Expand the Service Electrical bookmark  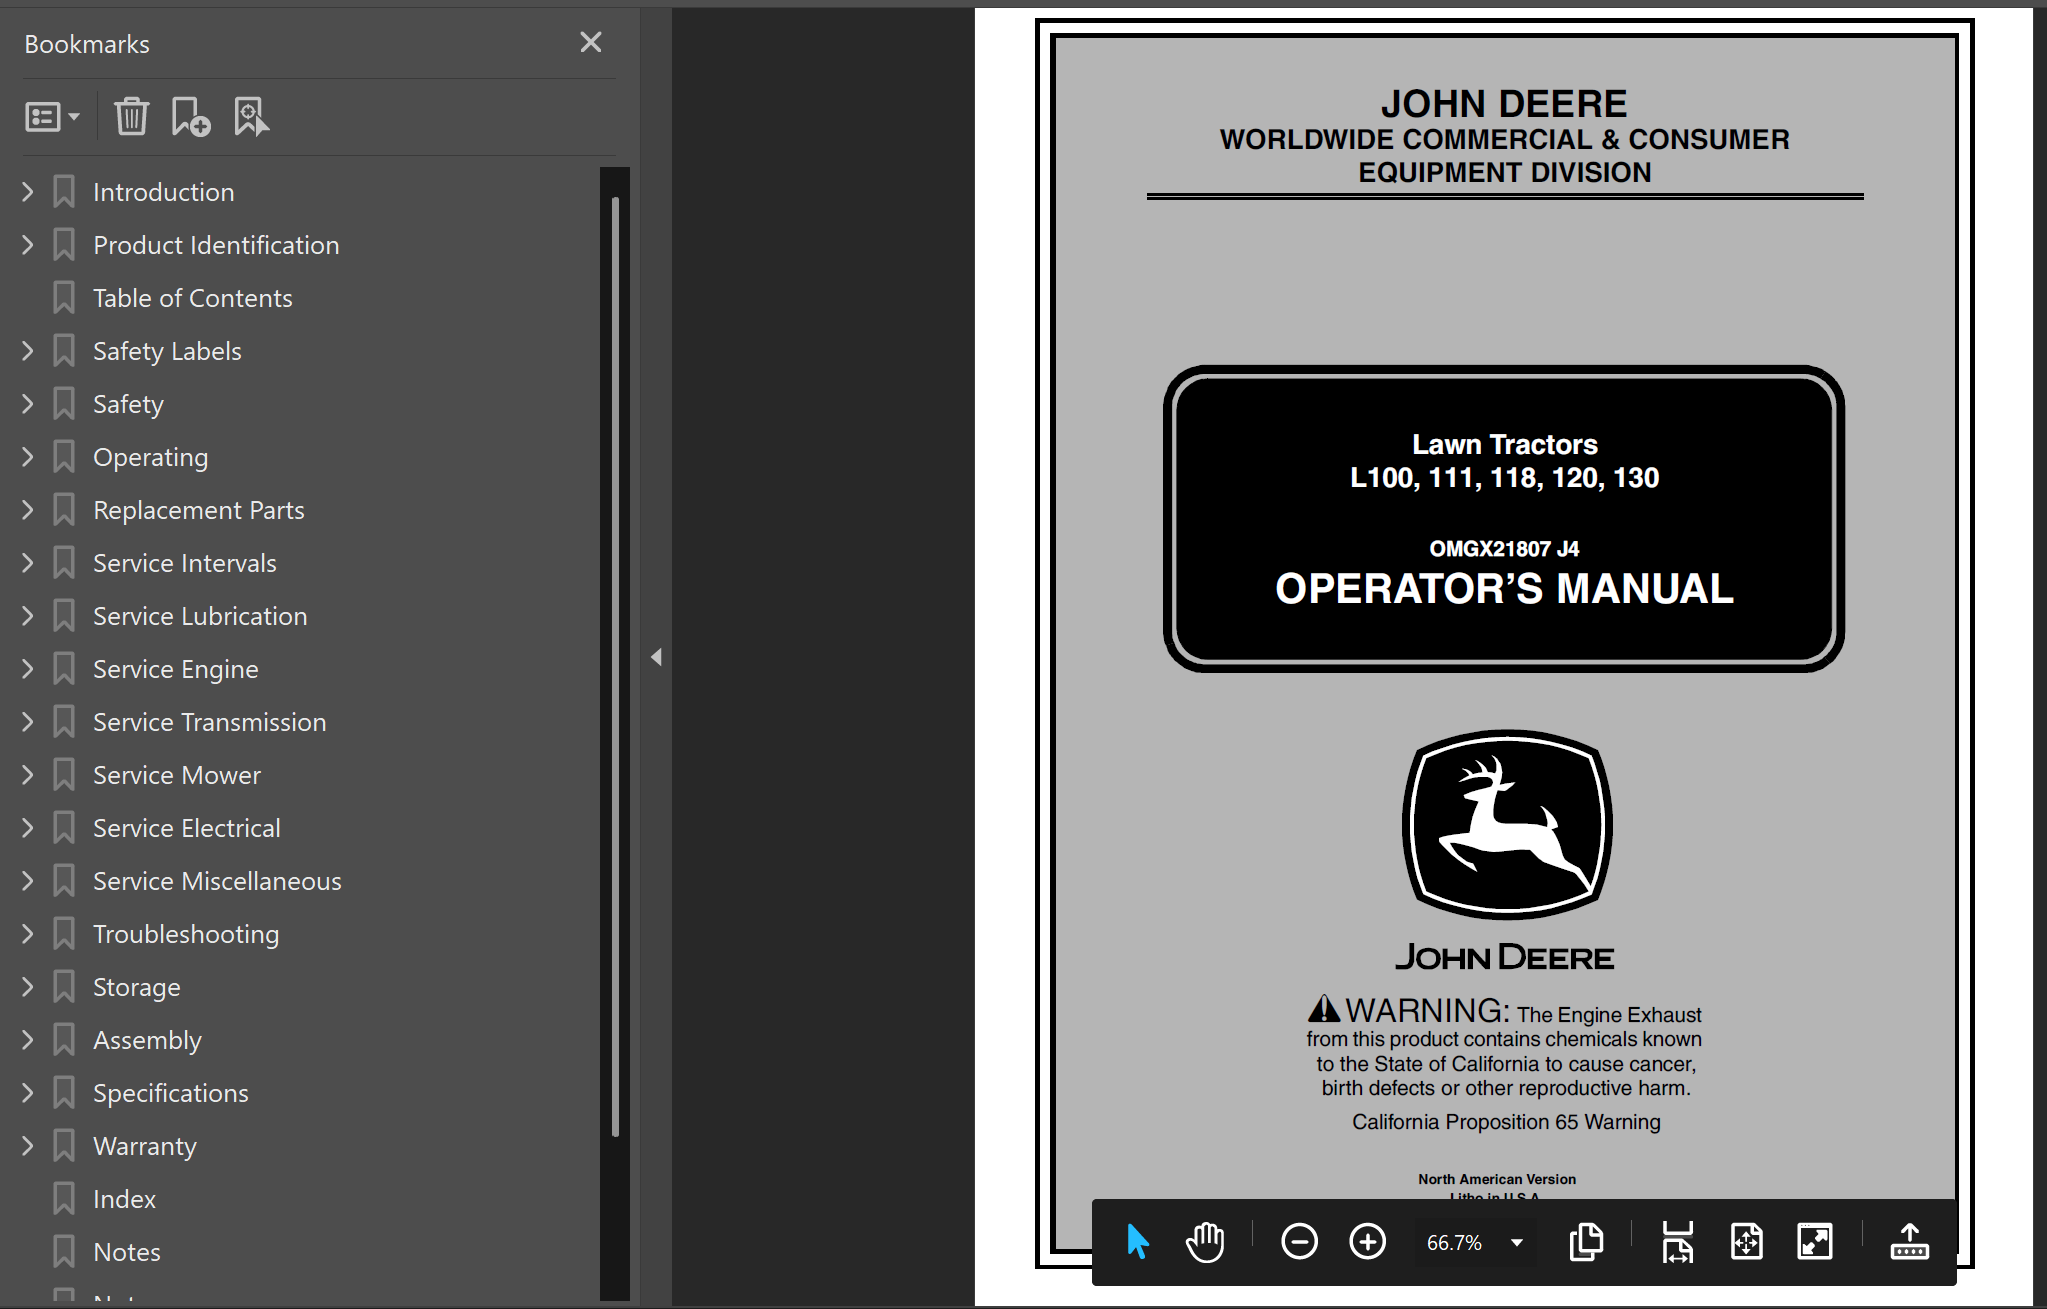point(28,828)
